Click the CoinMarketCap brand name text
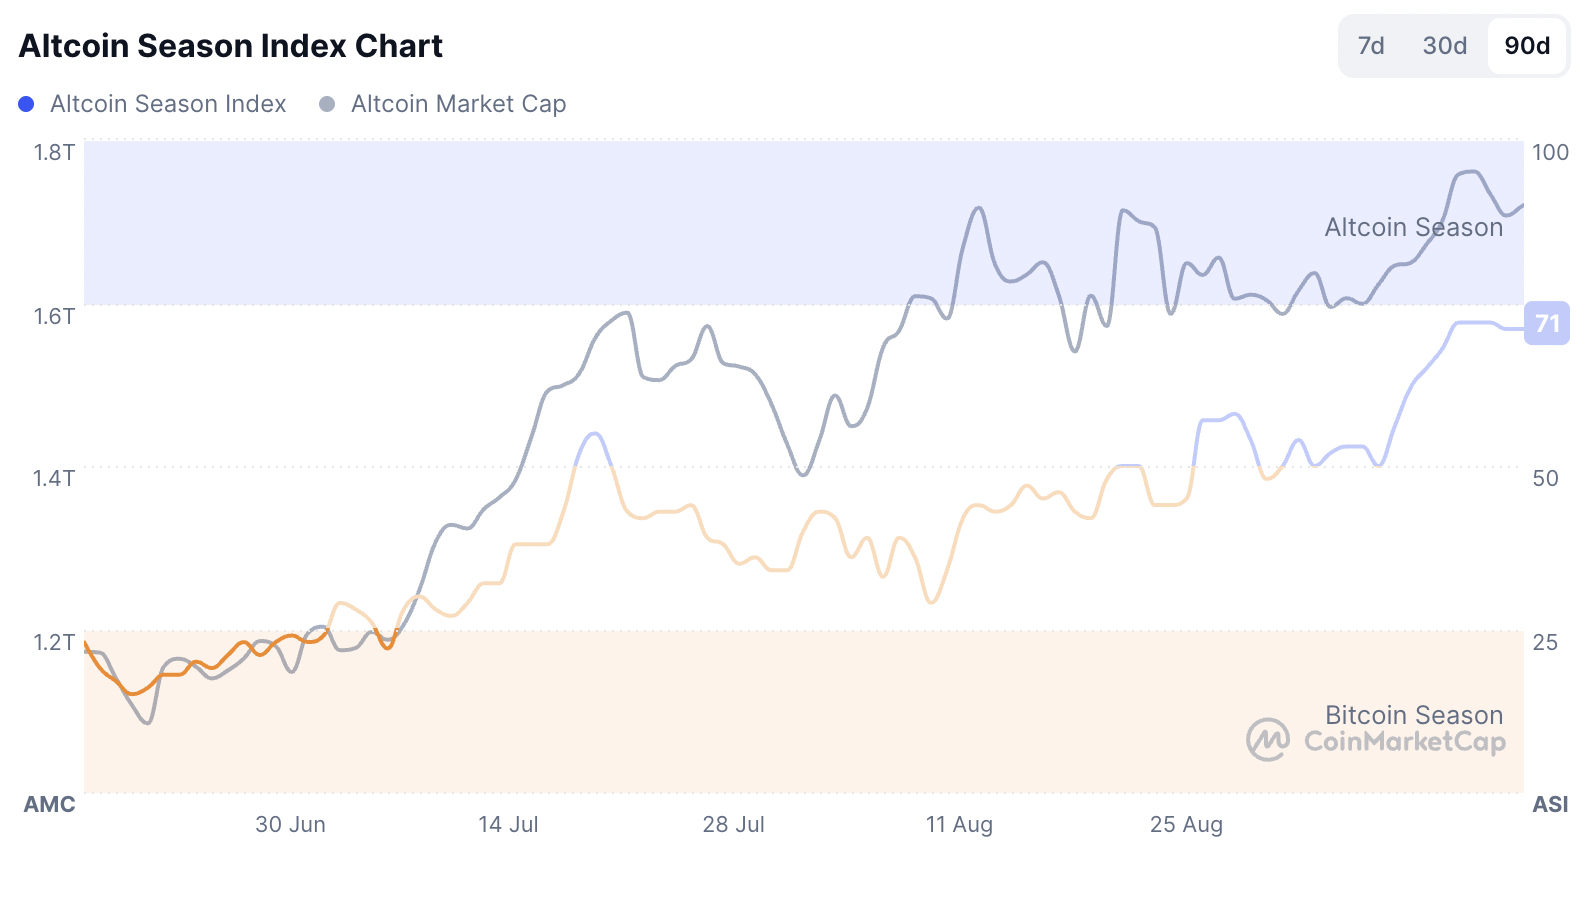The height and width of the screenshot is (904, 1594). coord(1404,741)
